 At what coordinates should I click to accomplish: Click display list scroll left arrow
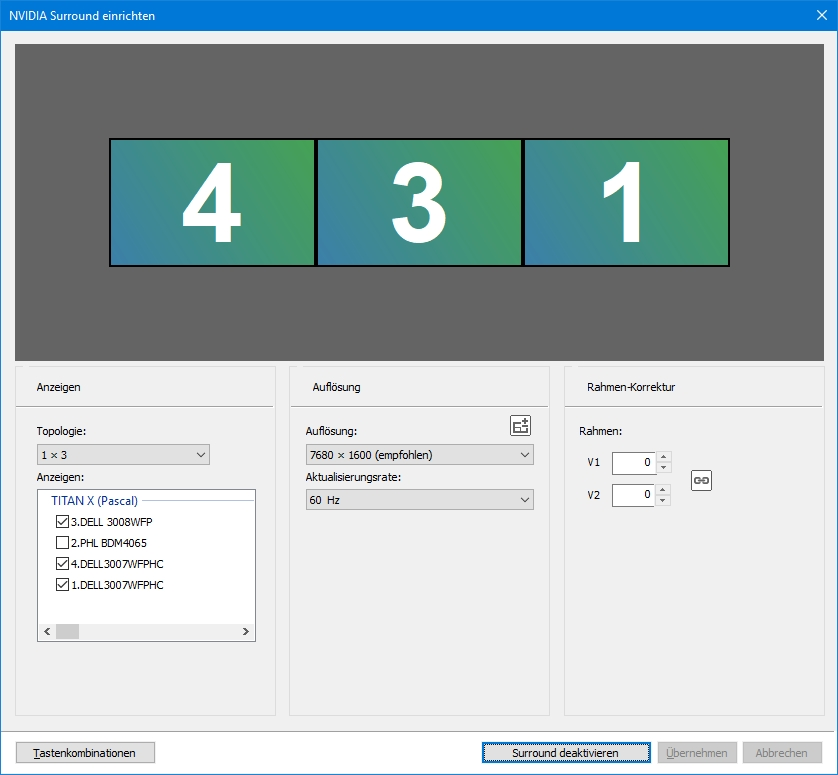[47, 631]
